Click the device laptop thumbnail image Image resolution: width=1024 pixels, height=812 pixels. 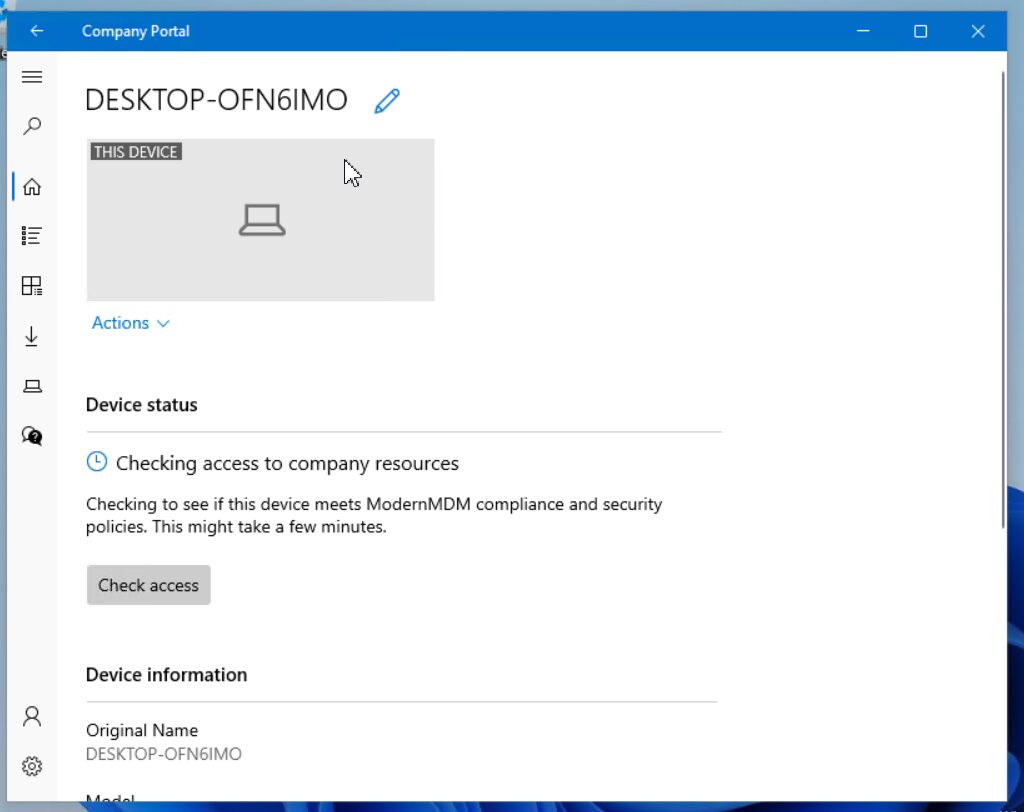coord(261,219)
